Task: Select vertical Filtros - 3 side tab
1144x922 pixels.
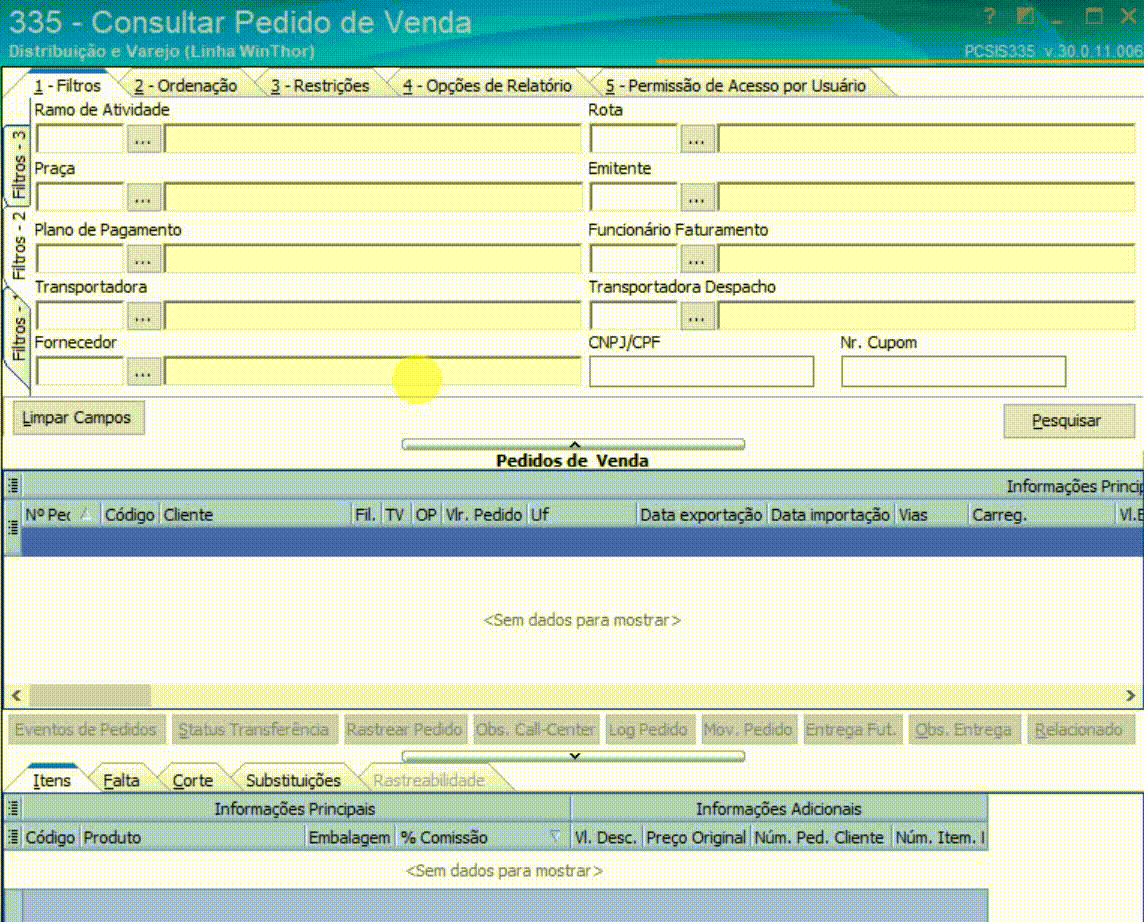Action: tap(18, 166)
